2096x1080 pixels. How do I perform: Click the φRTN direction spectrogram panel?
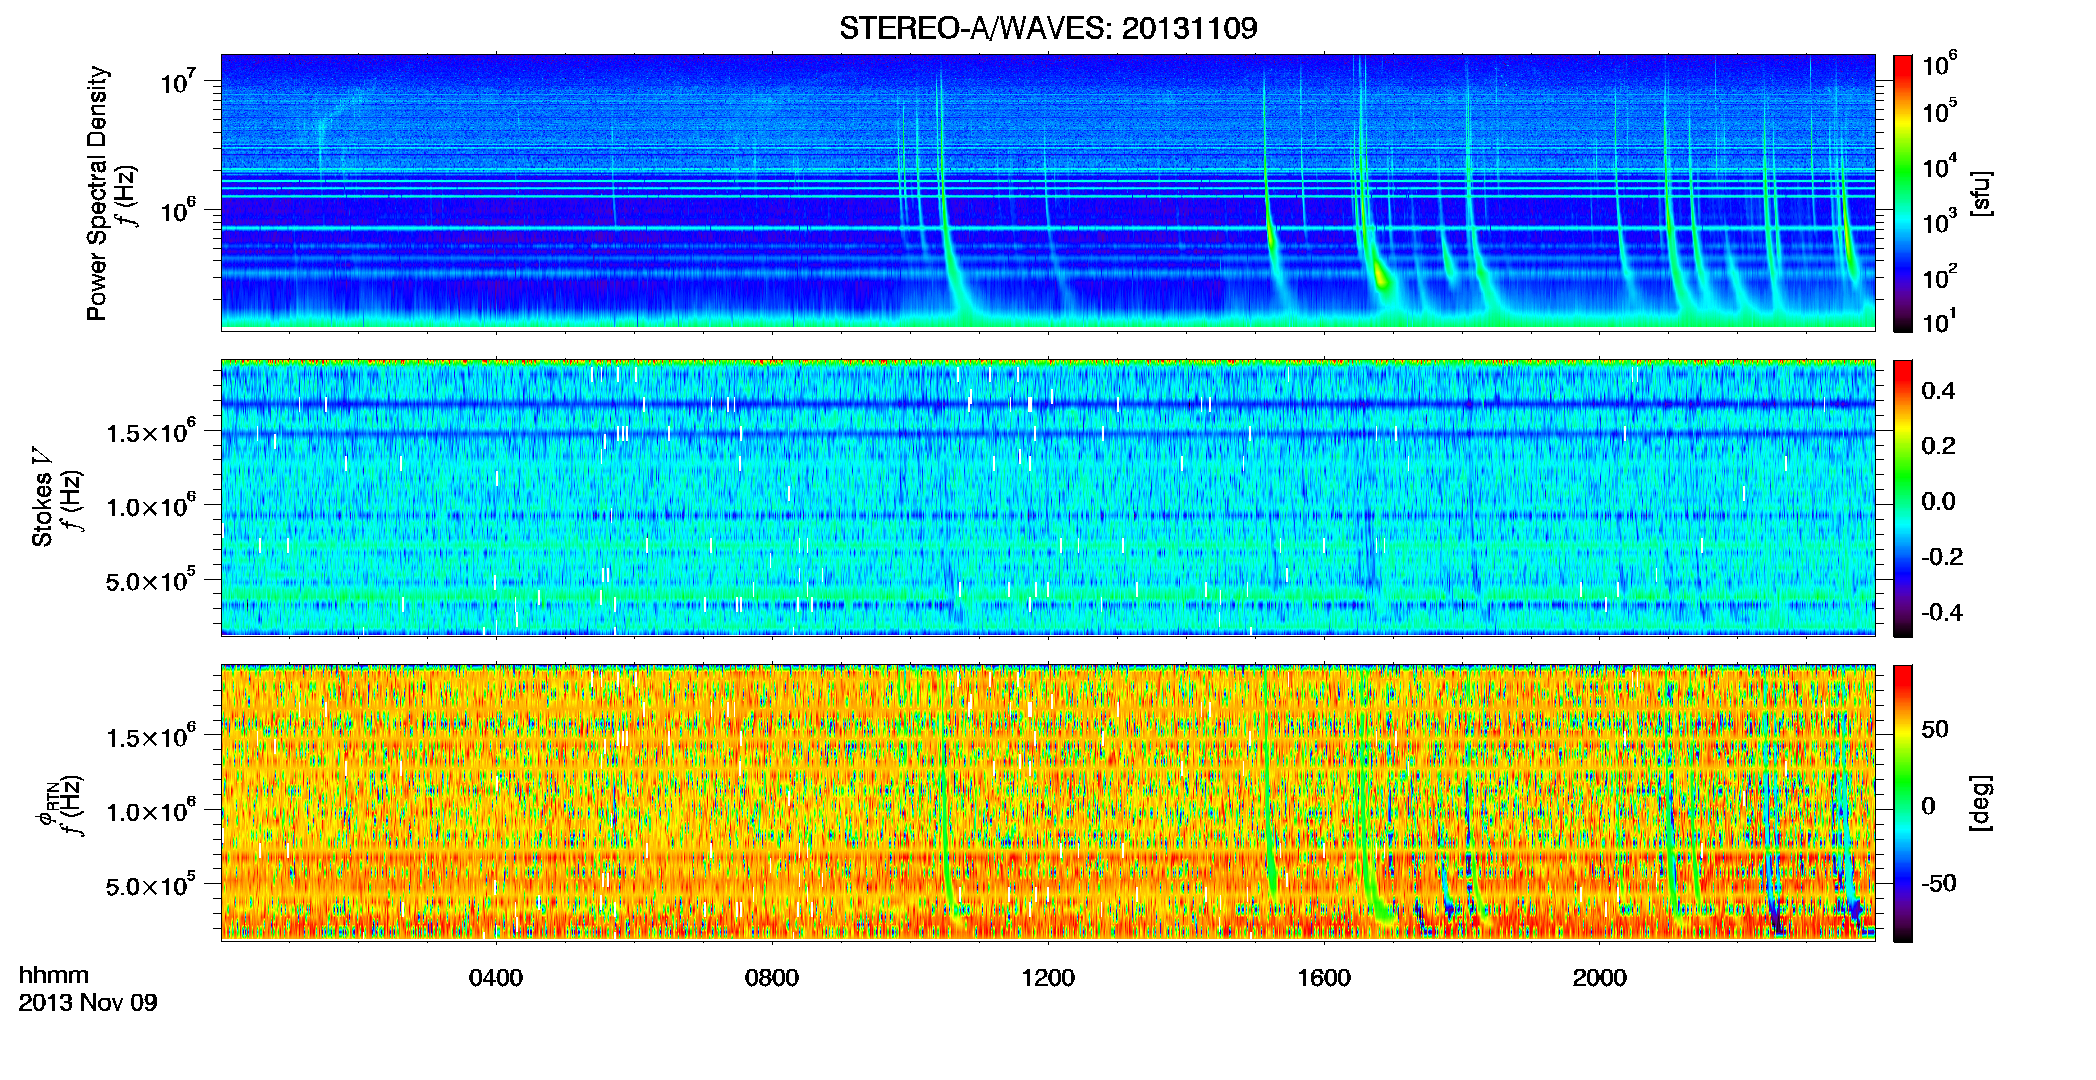1048,802
